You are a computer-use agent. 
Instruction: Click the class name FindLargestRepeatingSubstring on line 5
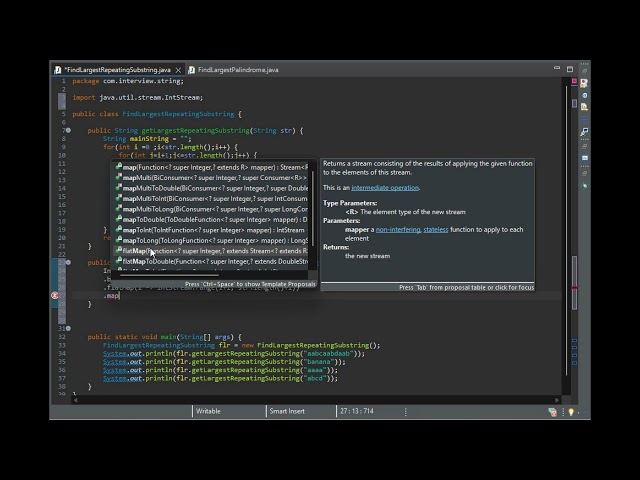pyautogui.click(x=178, y=114)
